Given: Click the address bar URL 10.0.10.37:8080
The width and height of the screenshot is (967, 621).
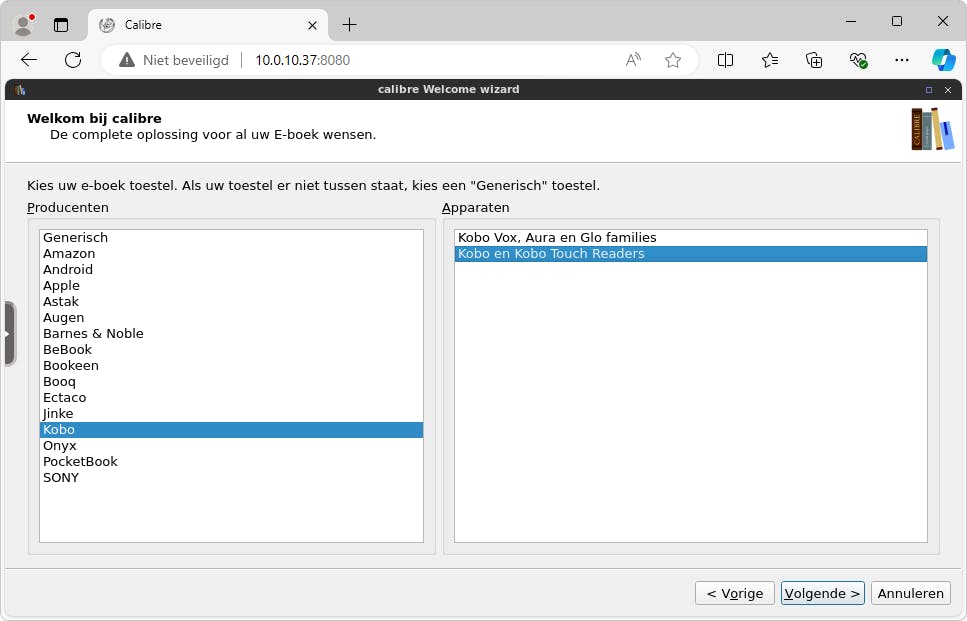Looking at the screenshot, I should point(303,60).
